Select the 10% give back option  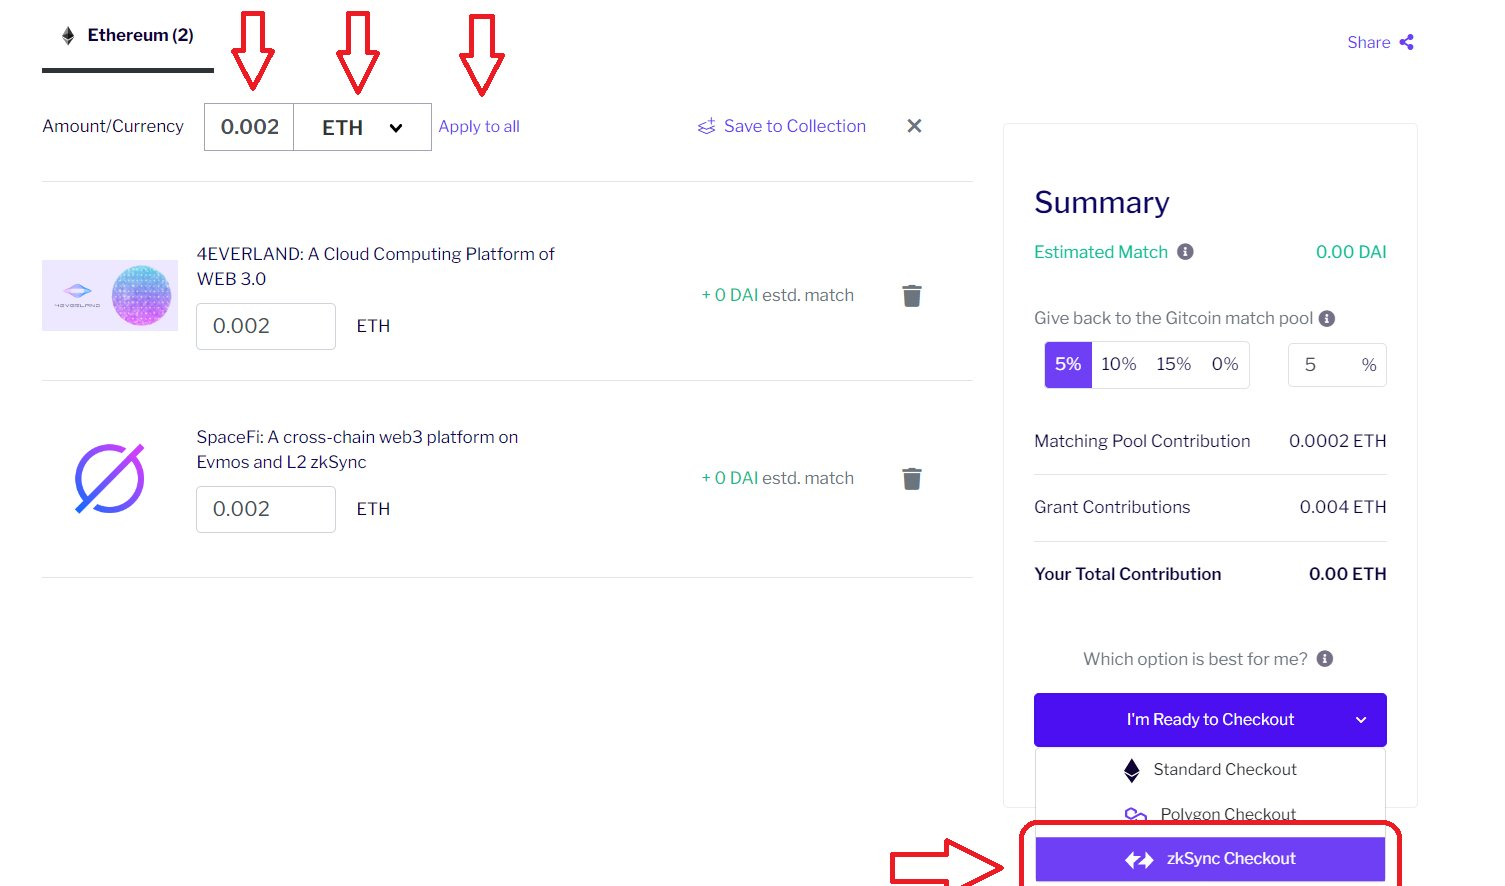pos(1118,364)
